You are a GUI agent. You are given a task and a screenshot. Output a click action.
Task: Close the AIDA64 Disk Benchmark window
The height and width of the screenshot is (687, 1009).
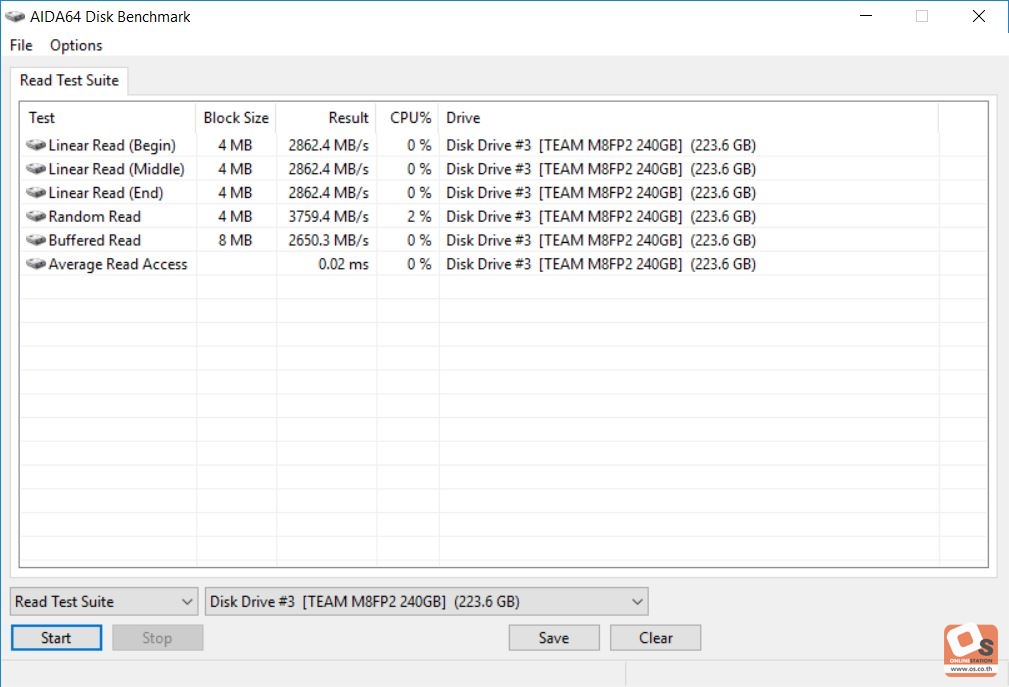click(x=979, y=16)
